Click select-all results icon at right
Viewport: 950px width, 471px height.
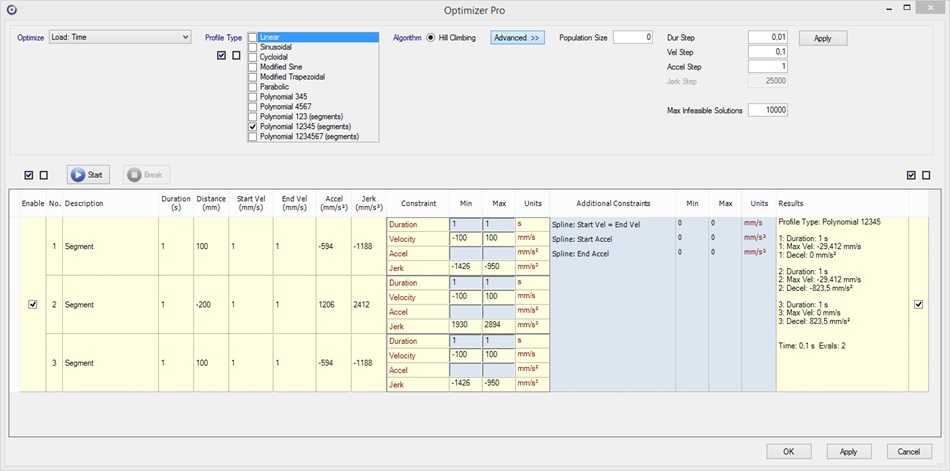point(910,175)
